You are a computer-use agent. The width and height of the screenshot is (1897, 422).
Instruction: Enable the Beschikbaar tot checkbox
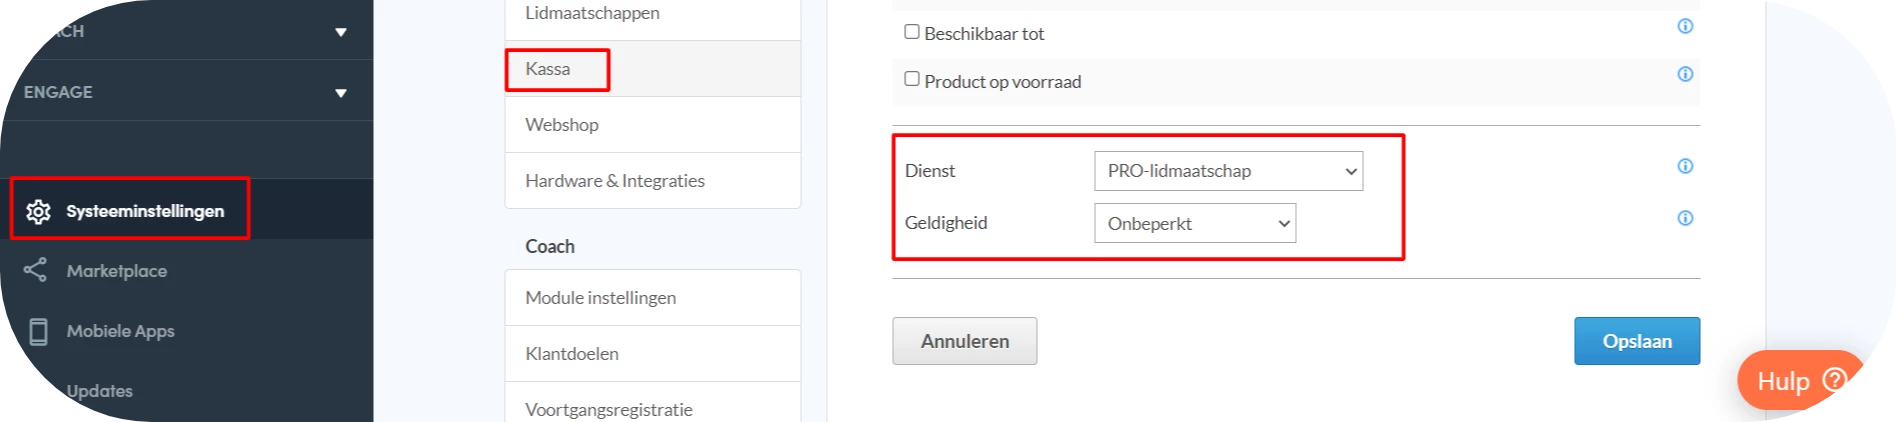[912, 32]
